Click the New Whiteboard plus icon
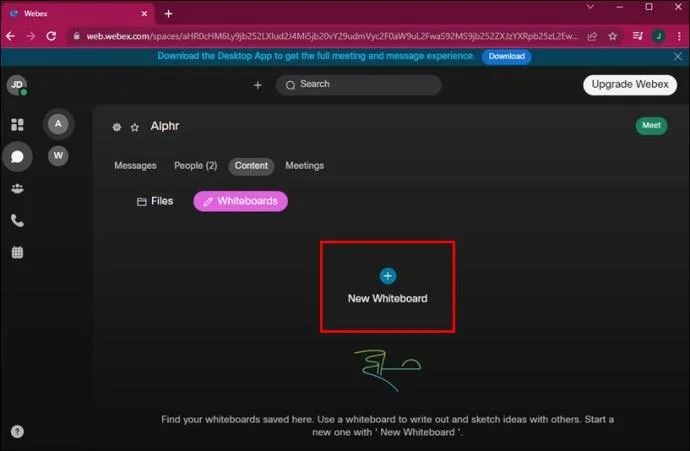690x451 pixels. coord(388,276)
